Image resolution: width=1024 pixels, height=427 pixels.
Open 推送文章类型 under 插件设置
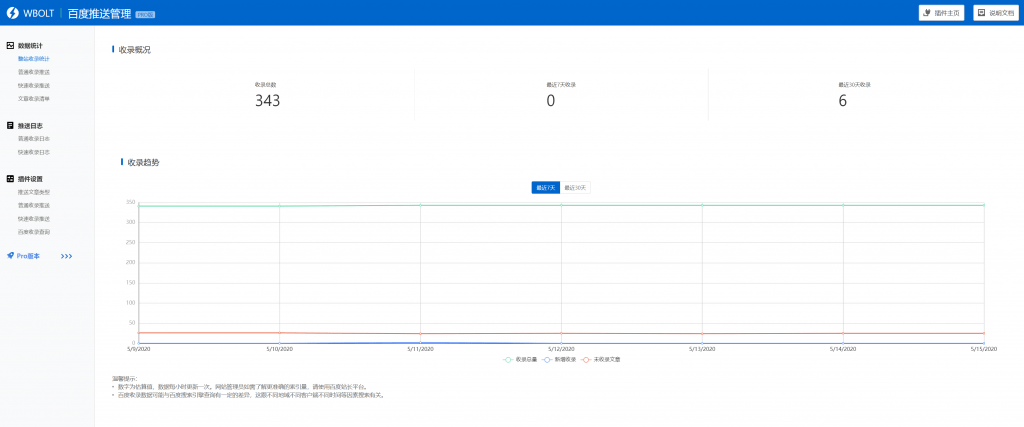pos(34,191)
